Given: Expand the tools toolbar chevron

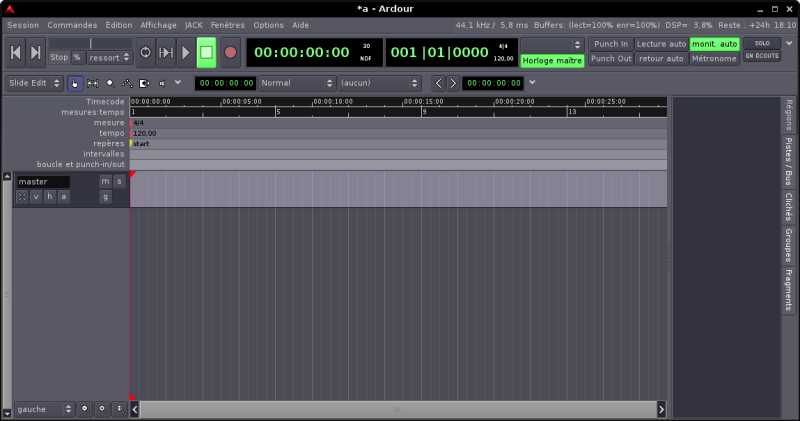Looking at the screenshot, I should tap(178, 82).
